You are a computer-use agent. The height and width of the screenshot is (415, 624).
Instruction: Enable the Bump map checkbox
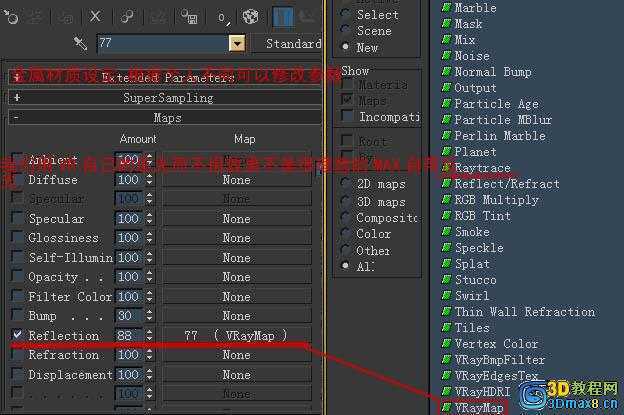click(x=17, y=315)
